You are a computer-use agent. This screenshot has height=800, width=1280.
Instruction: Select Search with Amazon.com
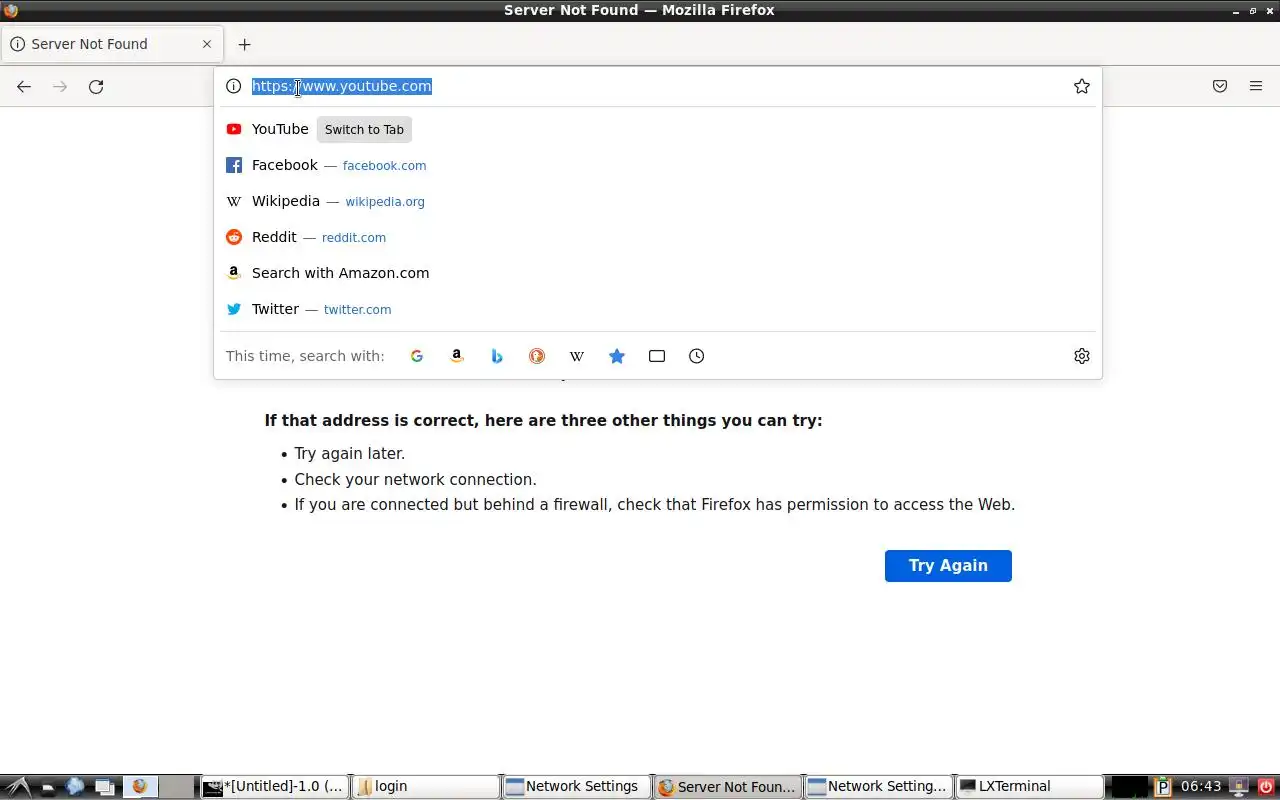[x=657, y=273]
